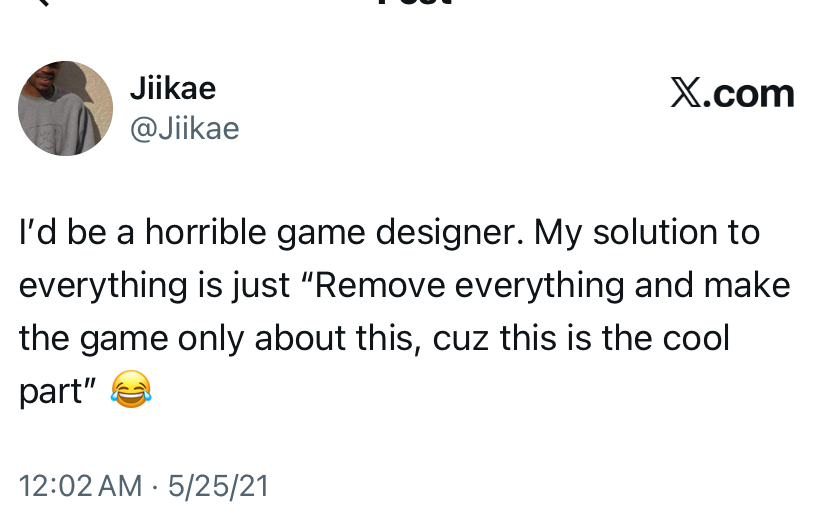
Task: Click the dot separator between time and date
Action: coord(155,486)
